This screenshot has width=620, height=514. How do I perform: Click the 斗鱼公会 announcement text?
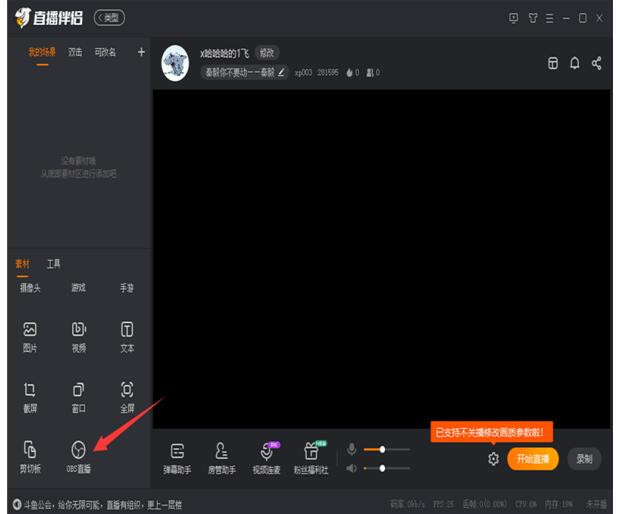pyautogui.click(x=103, y=505)
